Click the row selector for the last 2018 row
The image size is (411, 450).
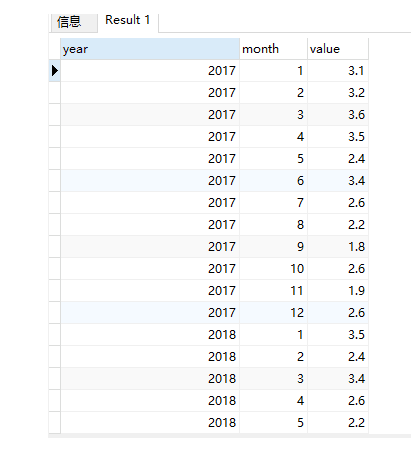tap(55, 423)
